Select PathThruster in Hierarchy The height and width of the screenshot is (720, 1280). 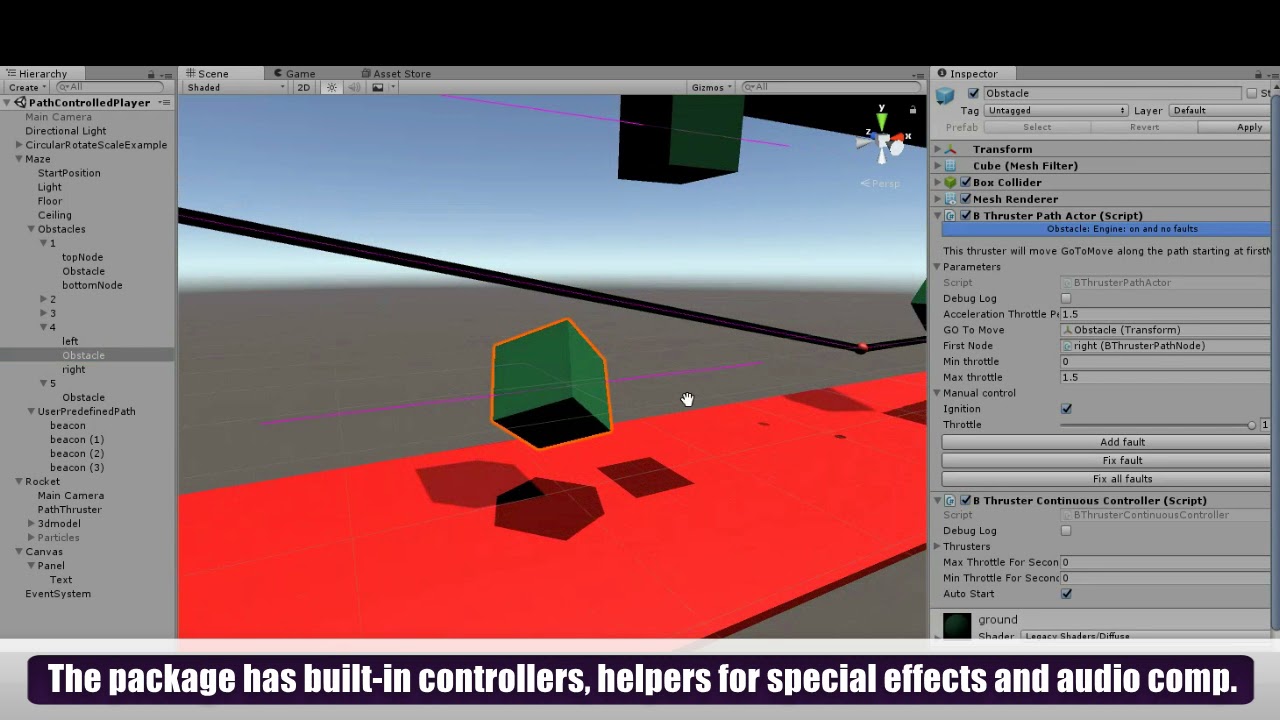point(70,510)
